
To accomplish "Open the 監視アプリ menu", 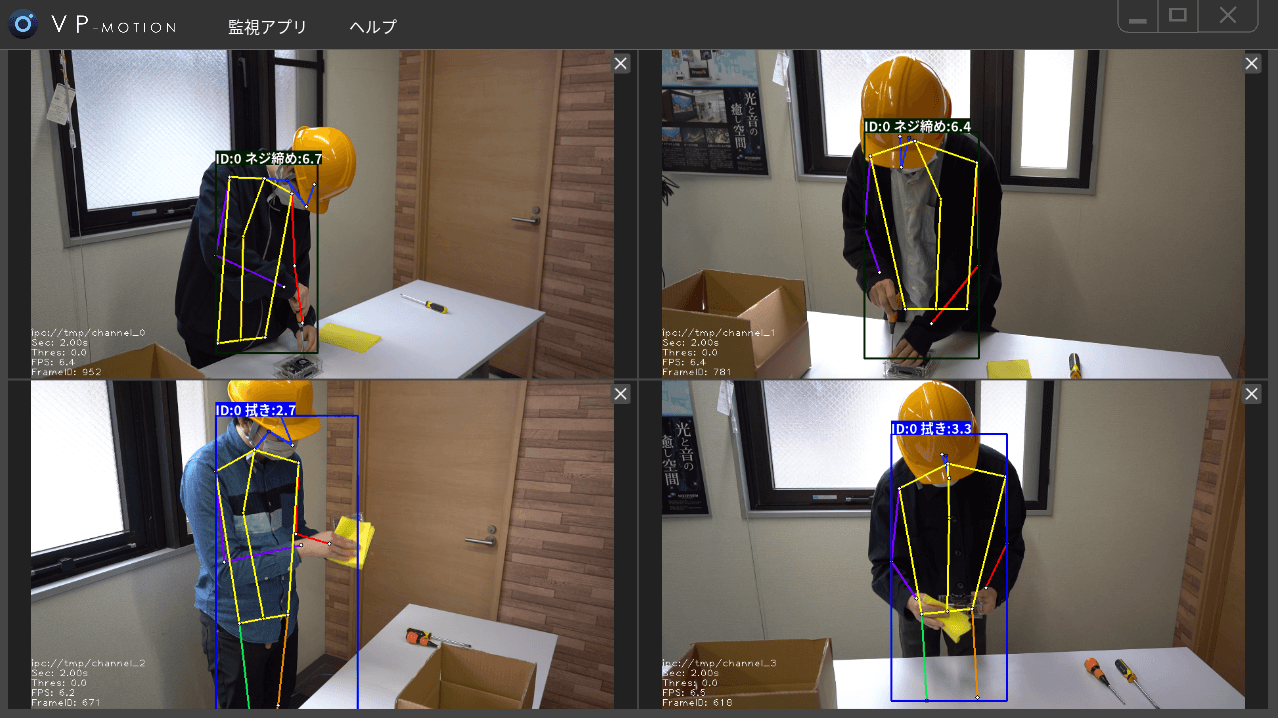I will 267,27.
